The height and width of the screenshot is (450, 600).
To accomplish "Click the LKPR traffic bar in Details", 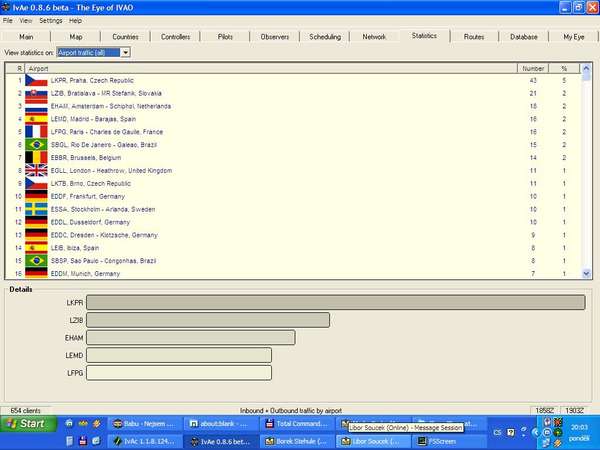I will pos(336,302).
